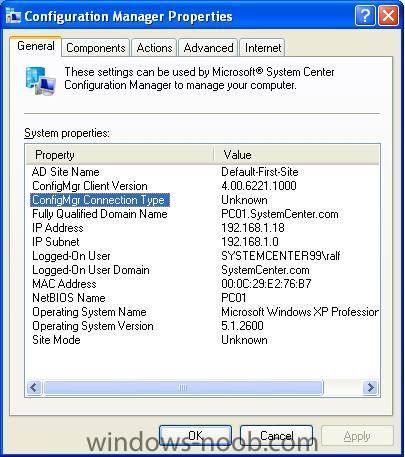Select the AD Site Name row
405x457 pixels.
pos(202,172)
